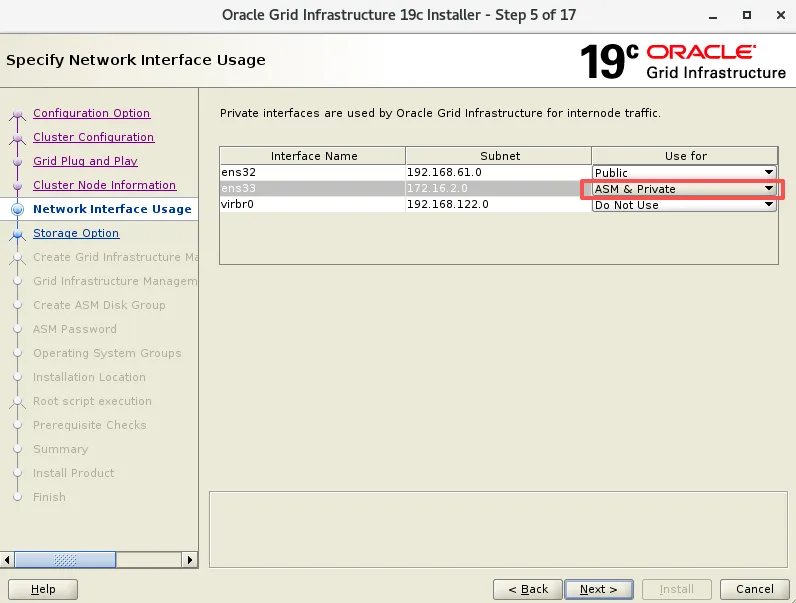
Task: Click the Help button
Action: [43, 589]
